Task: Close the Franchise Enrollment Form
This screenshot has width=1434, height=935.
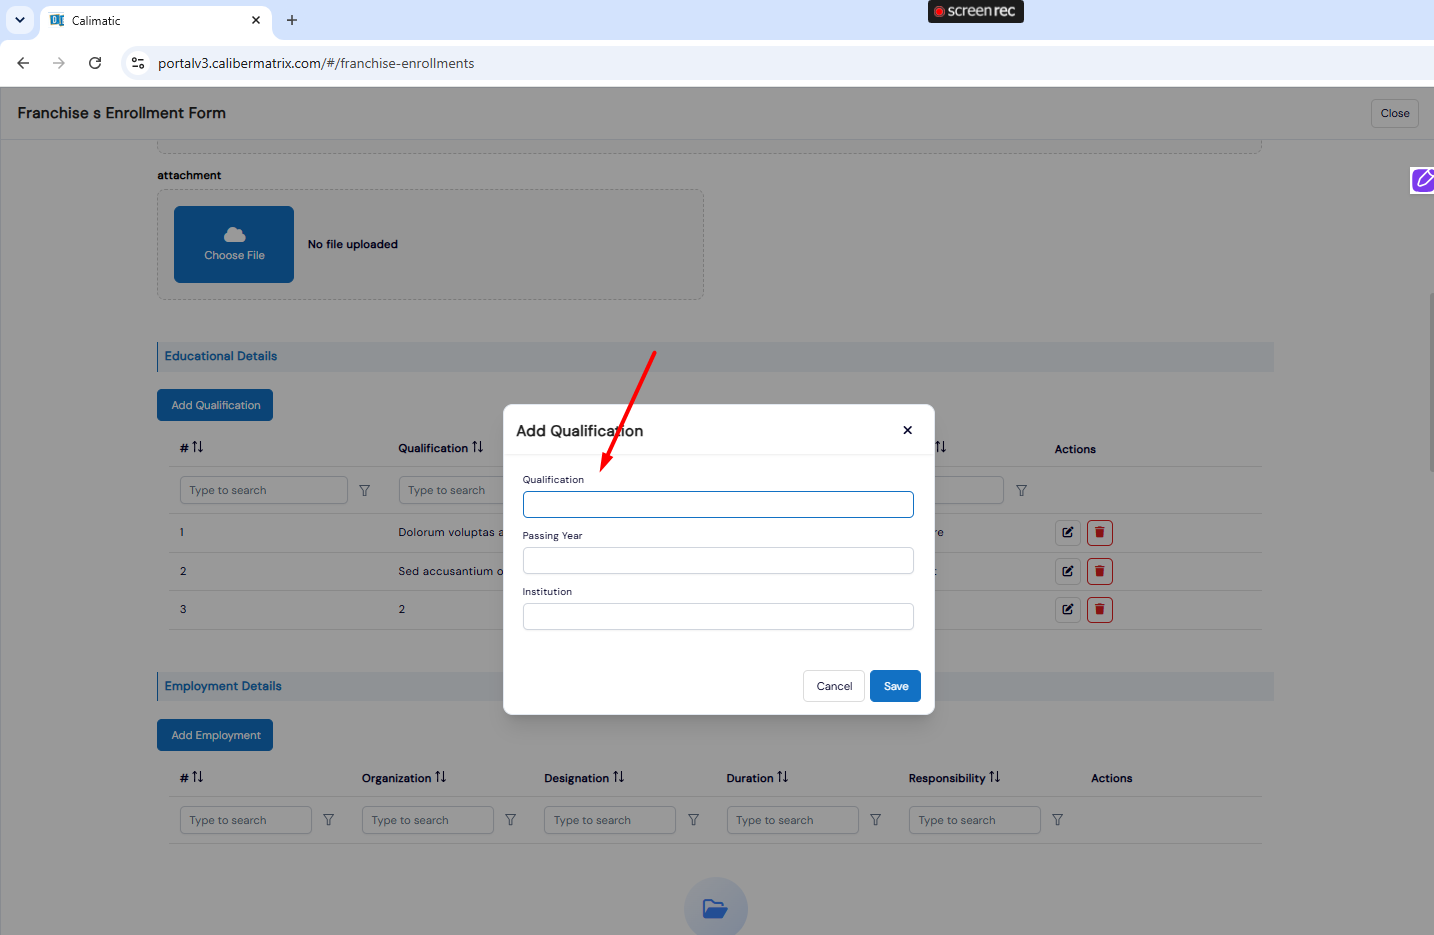Action: pyautogui.click(x=1394, y=113)
